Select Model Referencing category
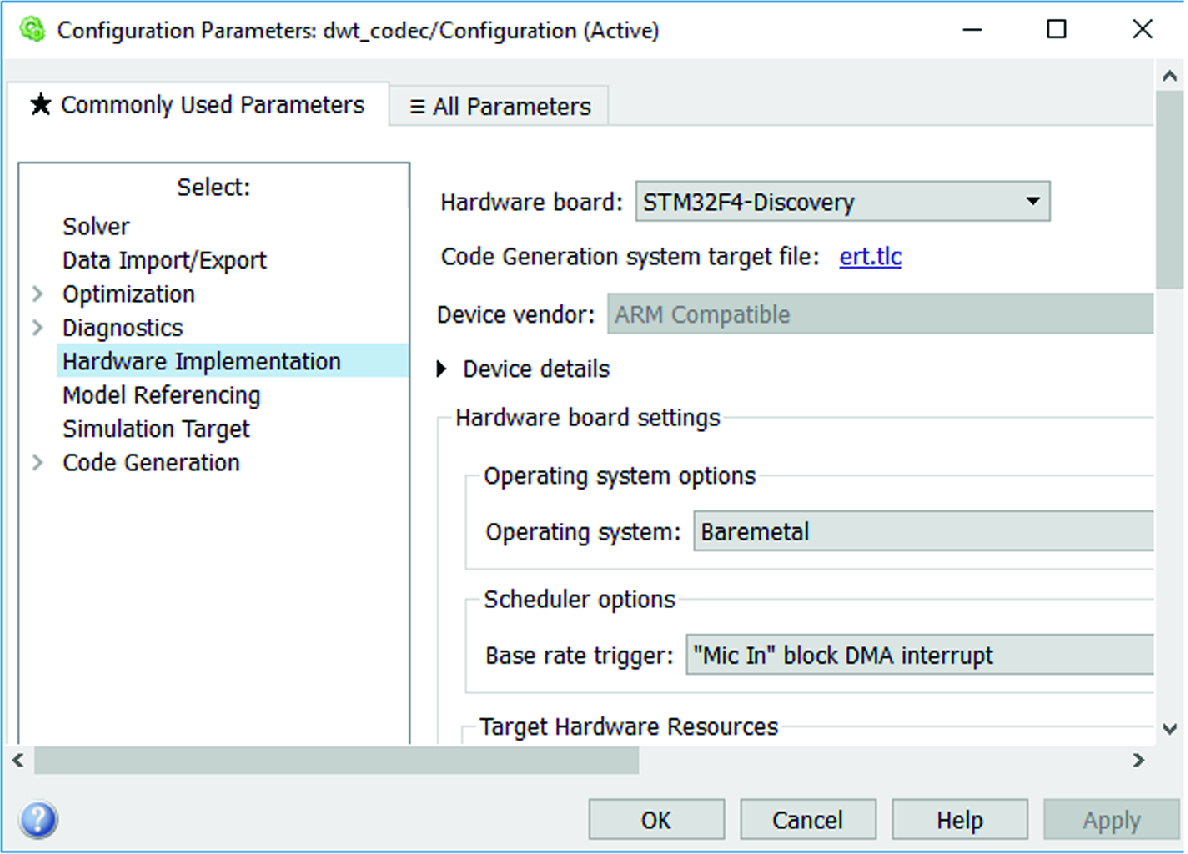The image size is (1188, 854). coord(161,395)
